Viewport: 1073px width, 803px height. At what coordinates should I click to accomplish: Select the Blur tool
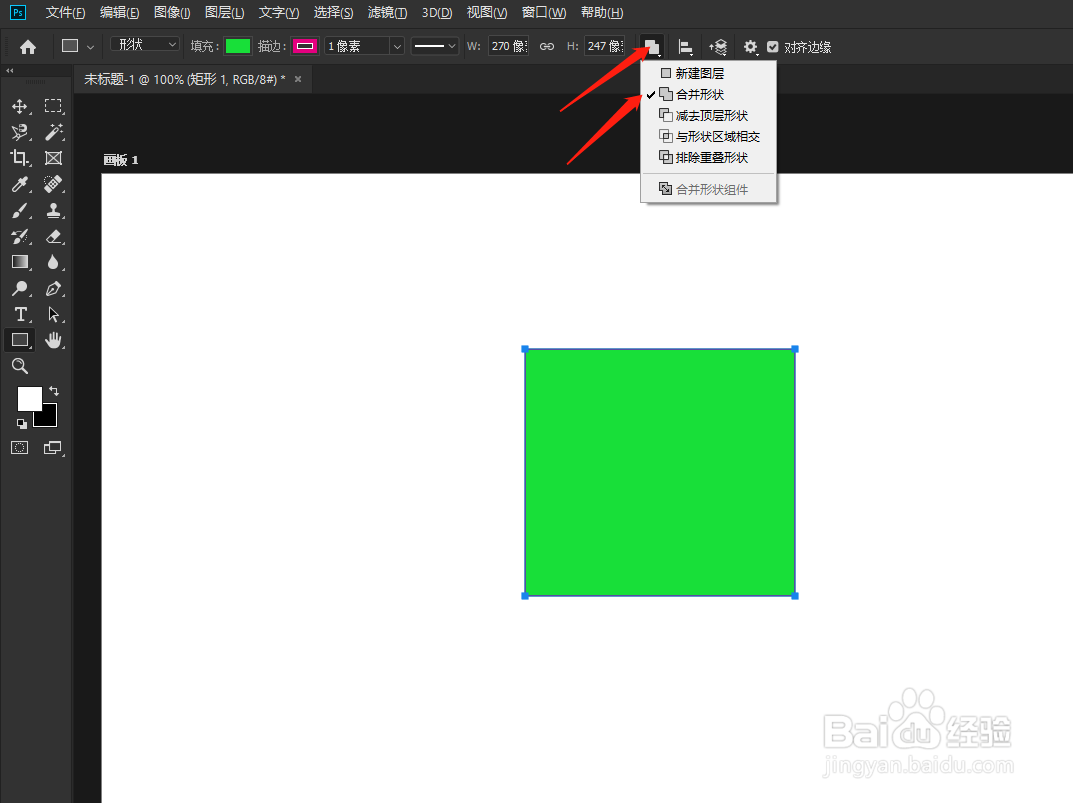coord(53,262)
